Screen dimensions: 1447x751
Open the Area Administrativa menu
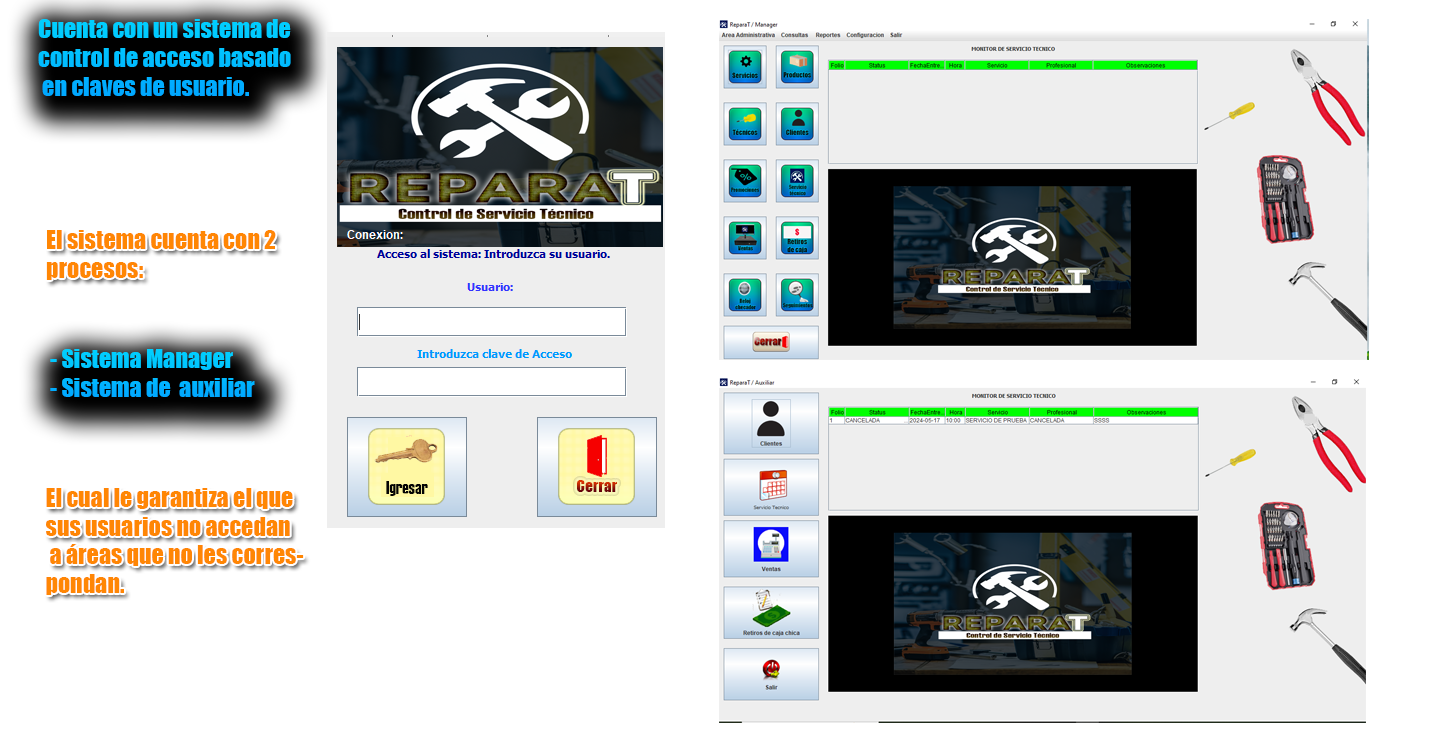coord(748,35)
